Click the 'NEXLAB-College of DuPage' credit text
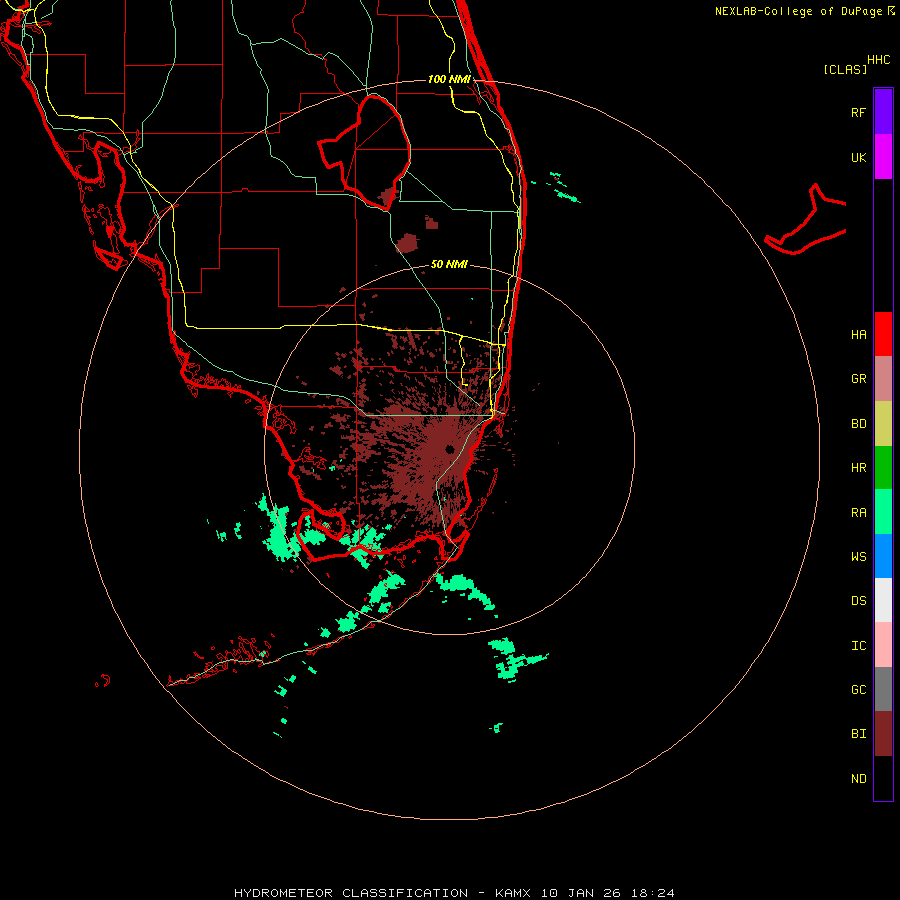This screenshot has height=900, width=900. pos(798,11)
